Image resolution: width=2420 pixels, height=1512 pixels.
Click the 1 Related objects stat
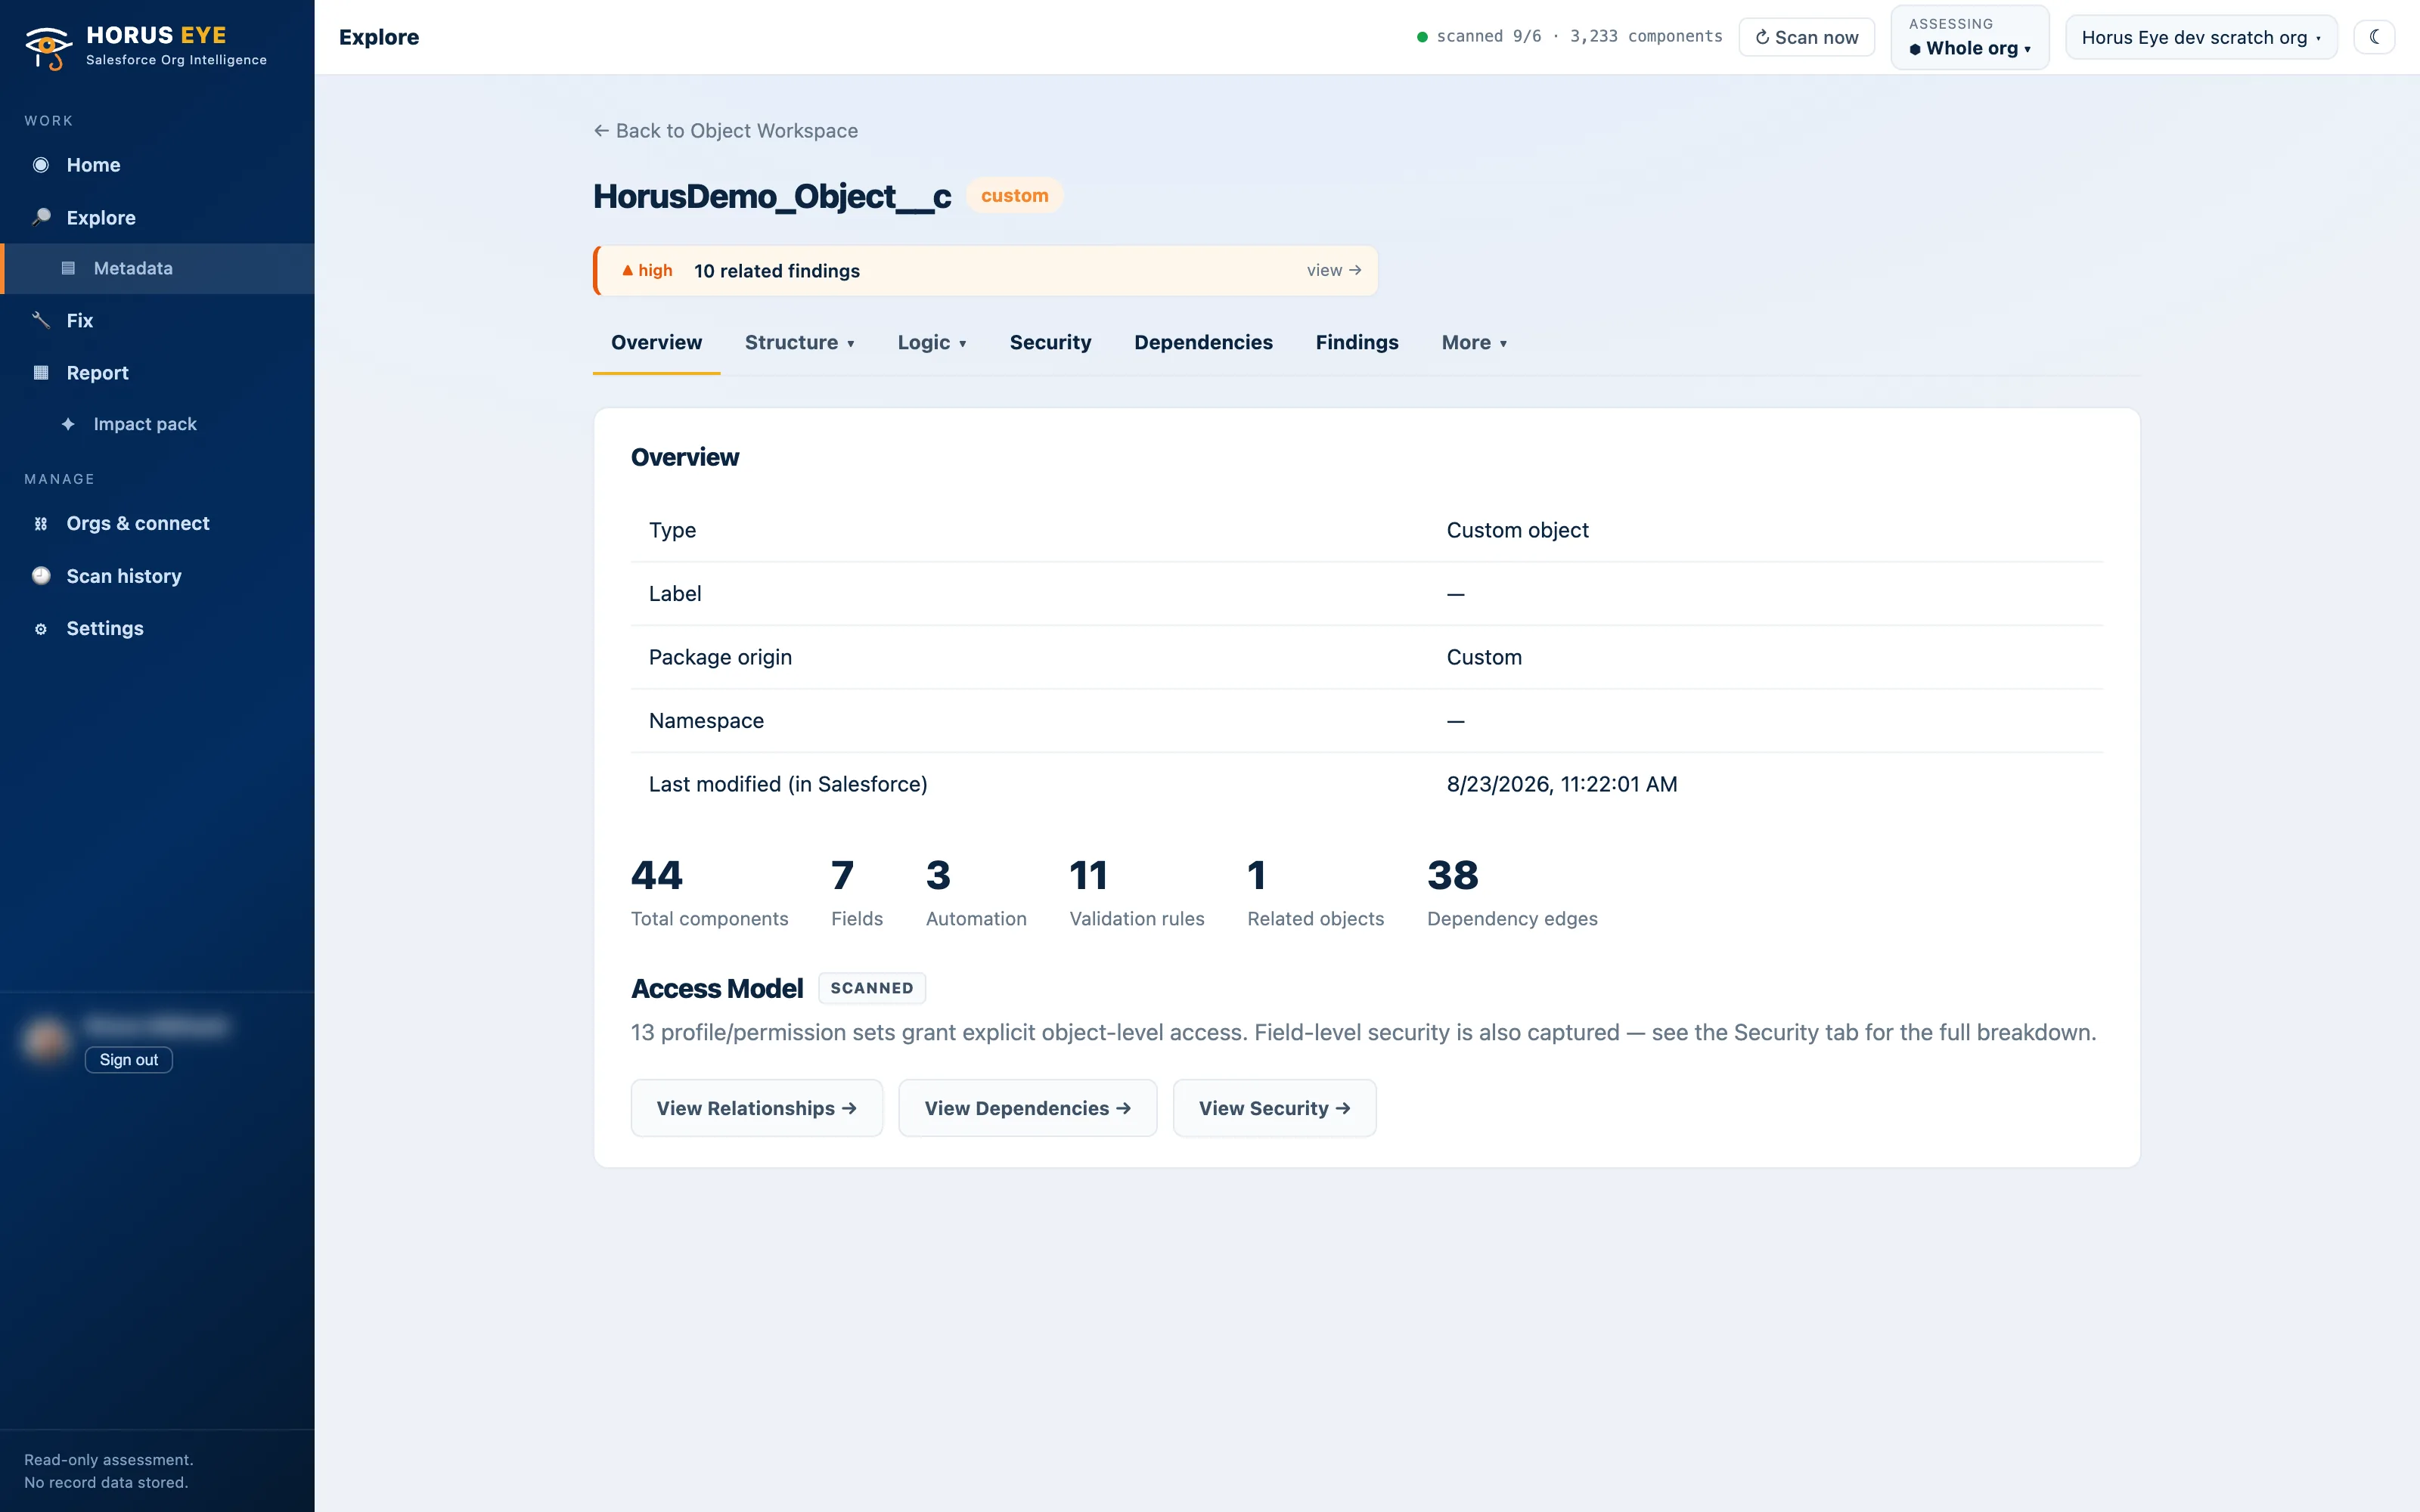point(1315,892)
